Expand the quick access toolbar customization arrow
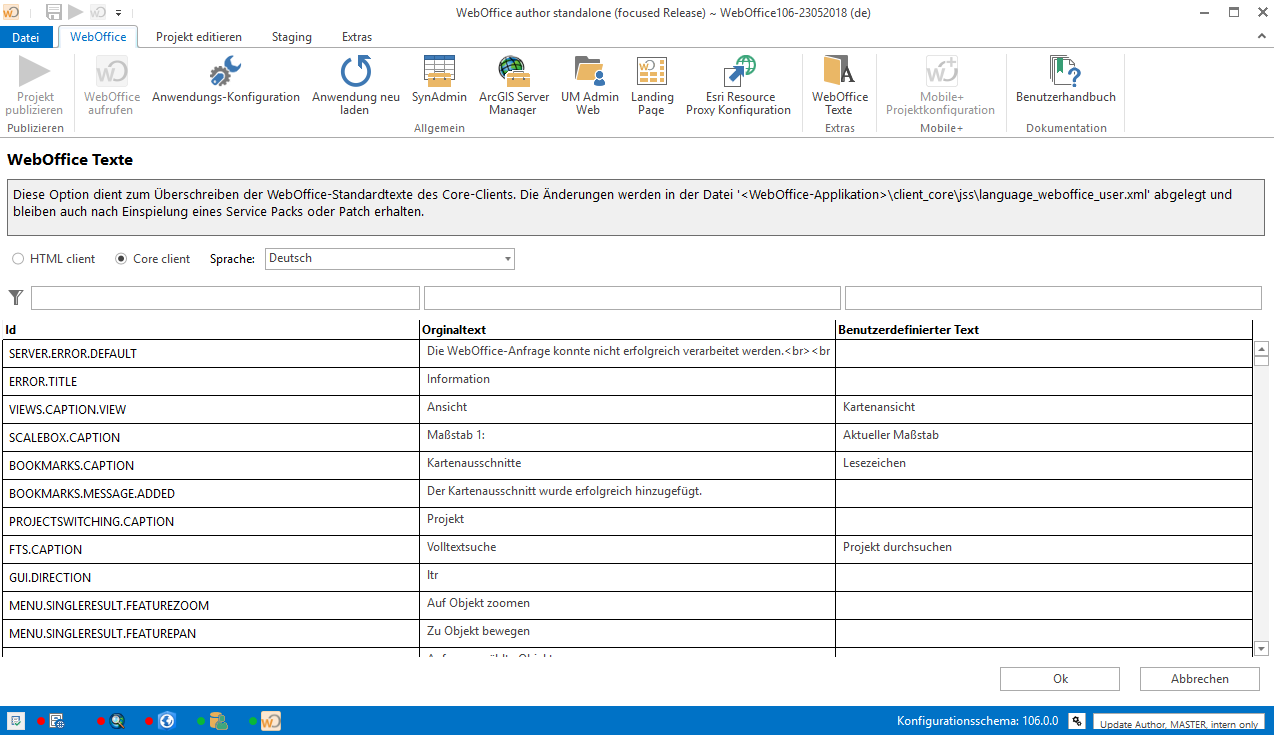Viewport: 1274px width, 735px height. [117, 12]
